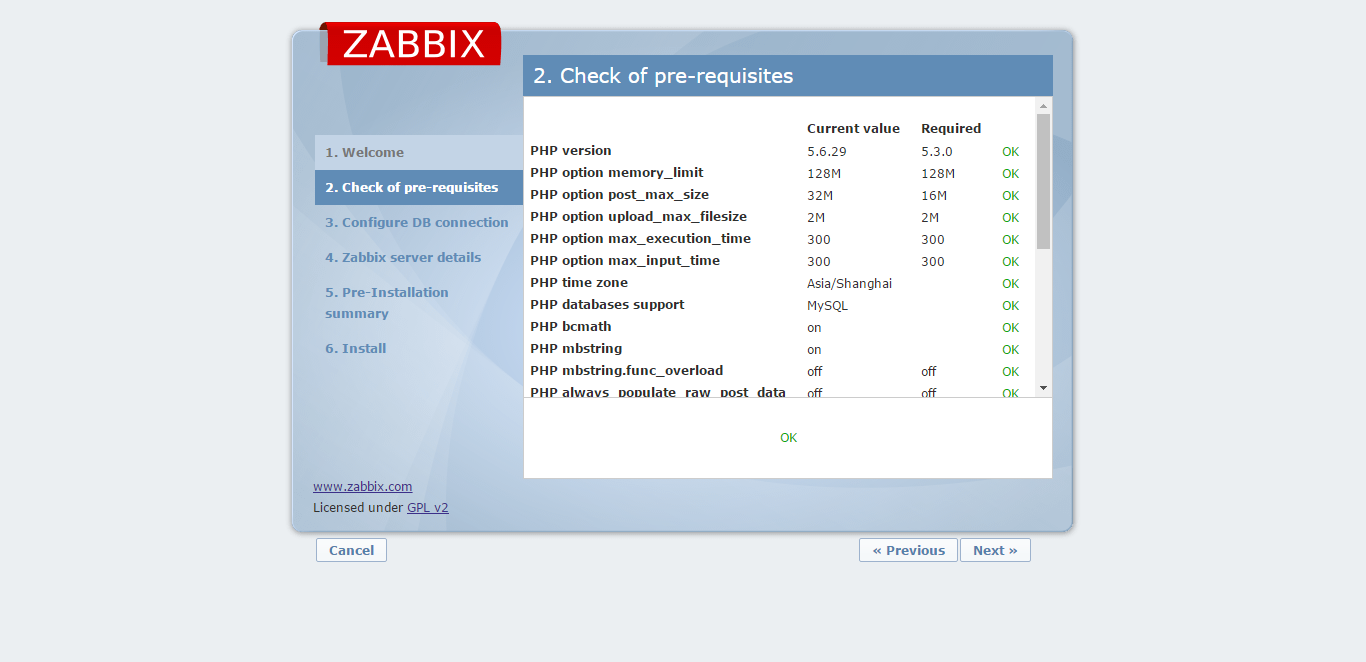Click the 'PHP databases support' label
This screenshot has width=1366, height=662.
click(x=607, y=304)
